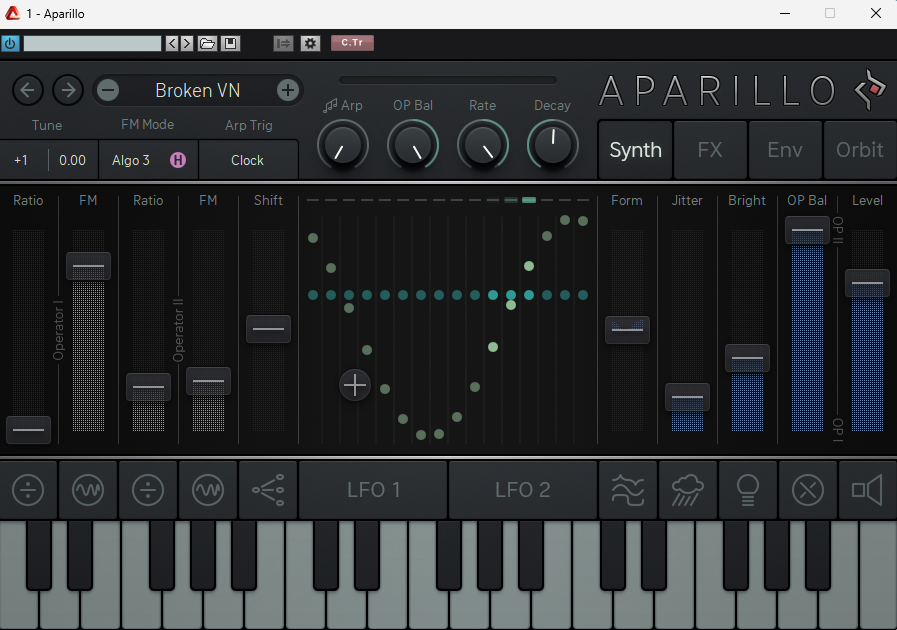
Task: Open the Jitter rain cloud icon
Action: 688,490
